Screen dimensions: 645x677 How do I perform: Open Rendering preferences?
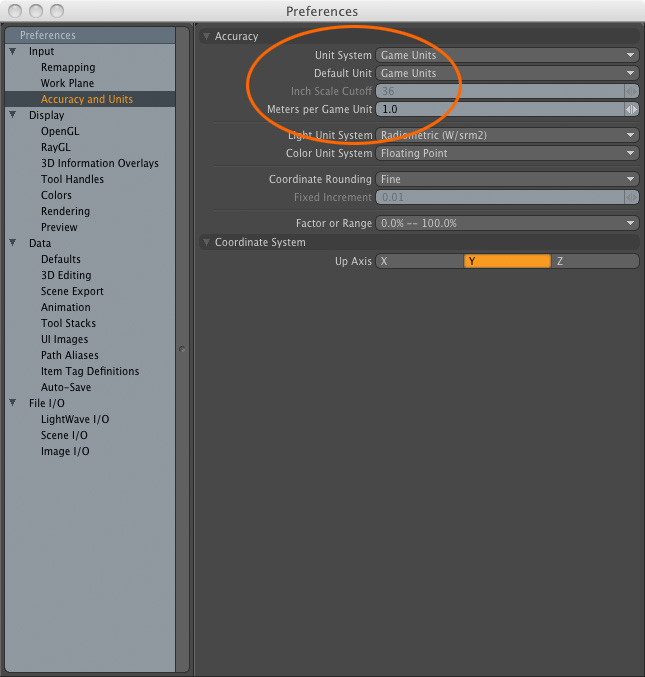tap(66, 211)
